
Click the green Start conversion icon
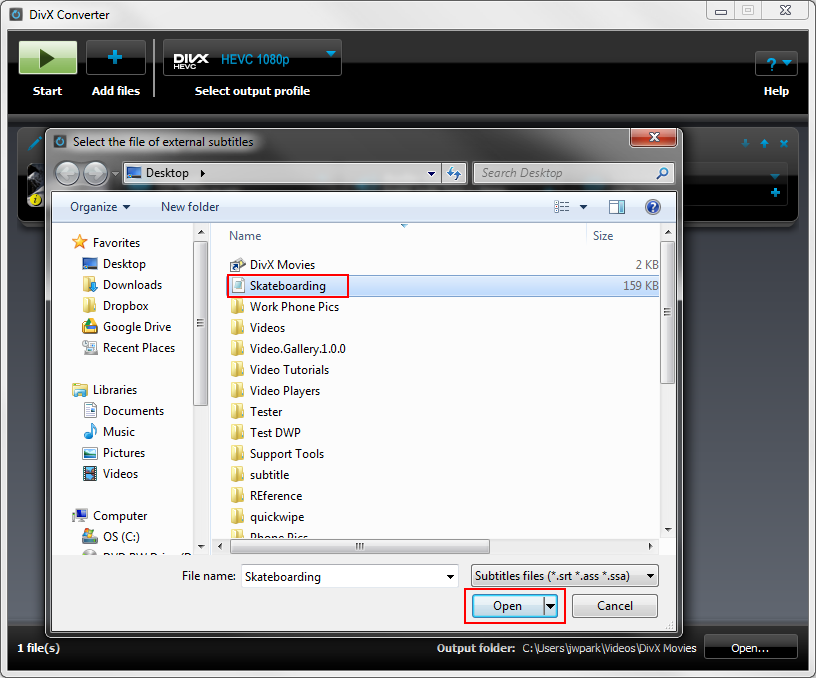coord(47,57)
